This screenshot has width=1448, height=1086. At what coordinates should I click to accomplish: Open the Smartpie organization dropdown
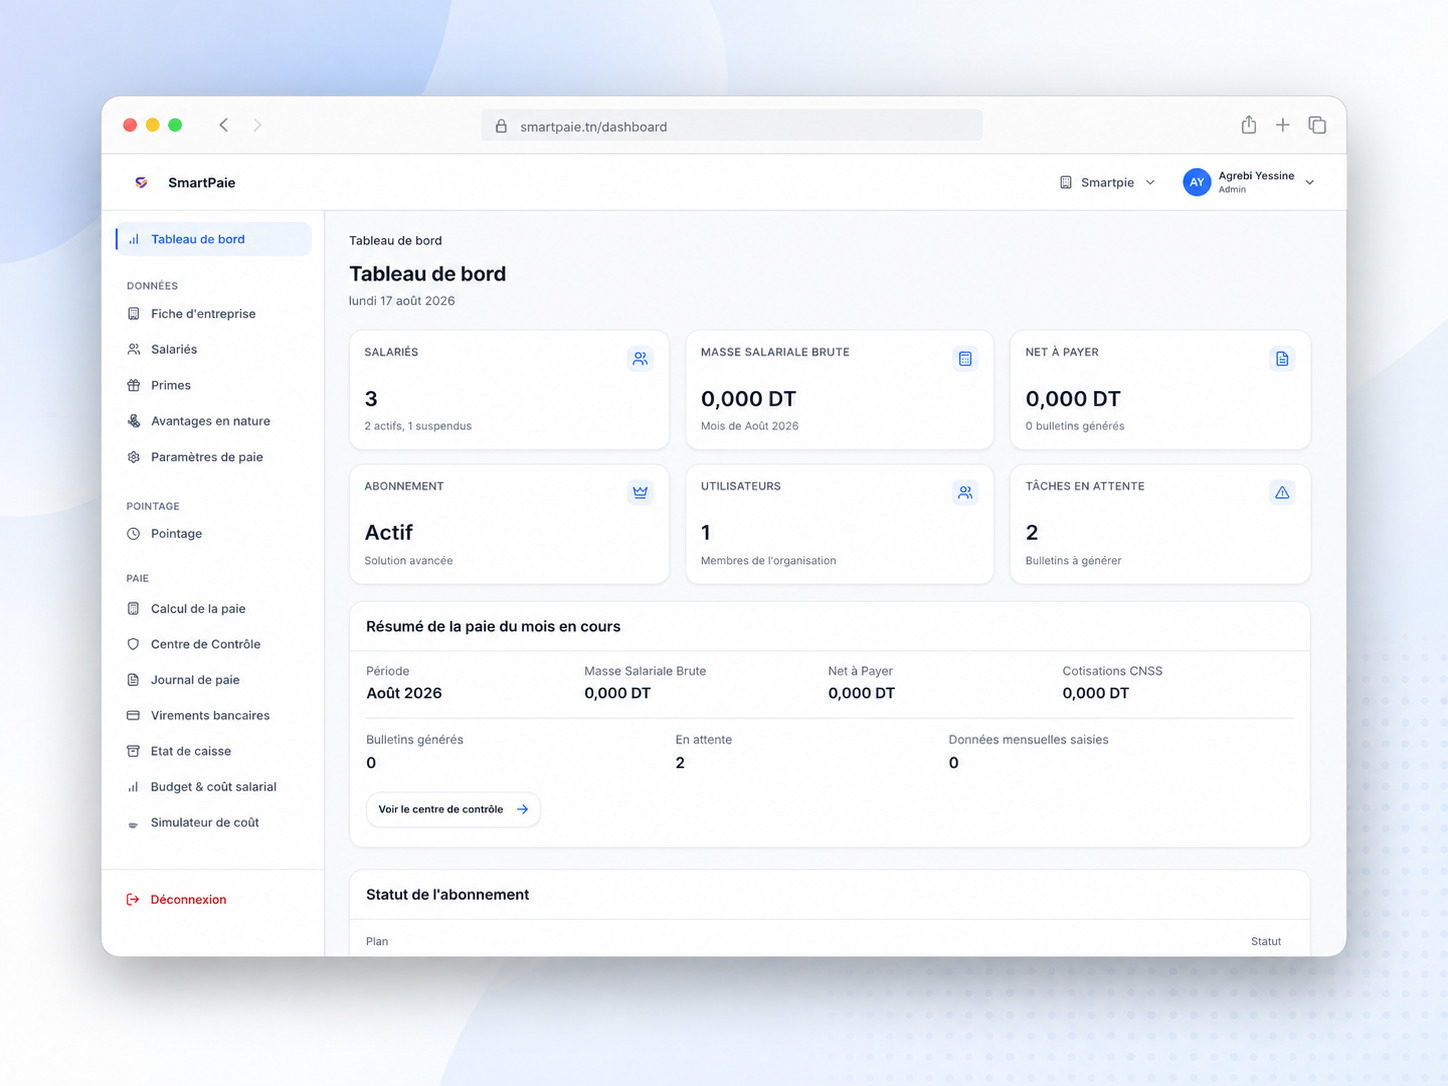point(1108,182)
